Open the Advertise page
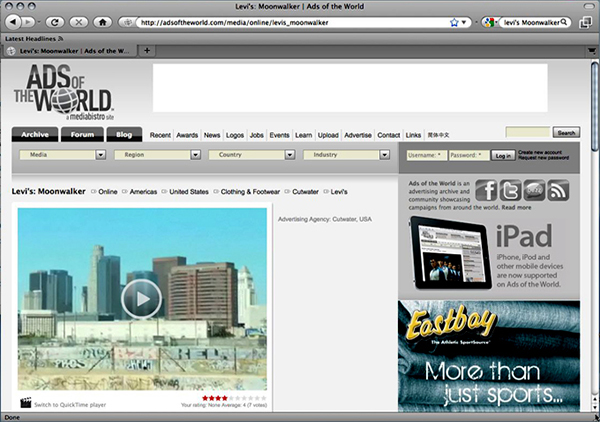 (x=358, y=135)
